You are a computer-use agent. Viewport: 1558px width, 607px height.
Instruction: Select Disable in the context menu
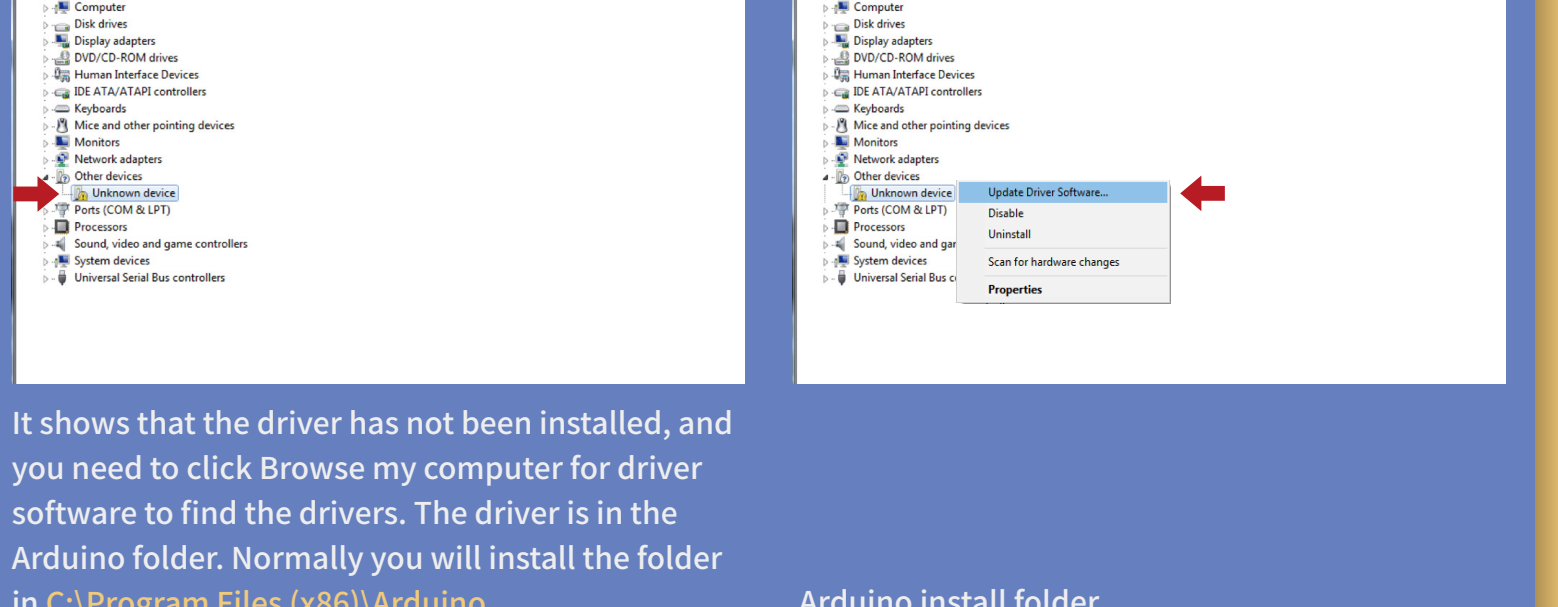point(1063,213)
